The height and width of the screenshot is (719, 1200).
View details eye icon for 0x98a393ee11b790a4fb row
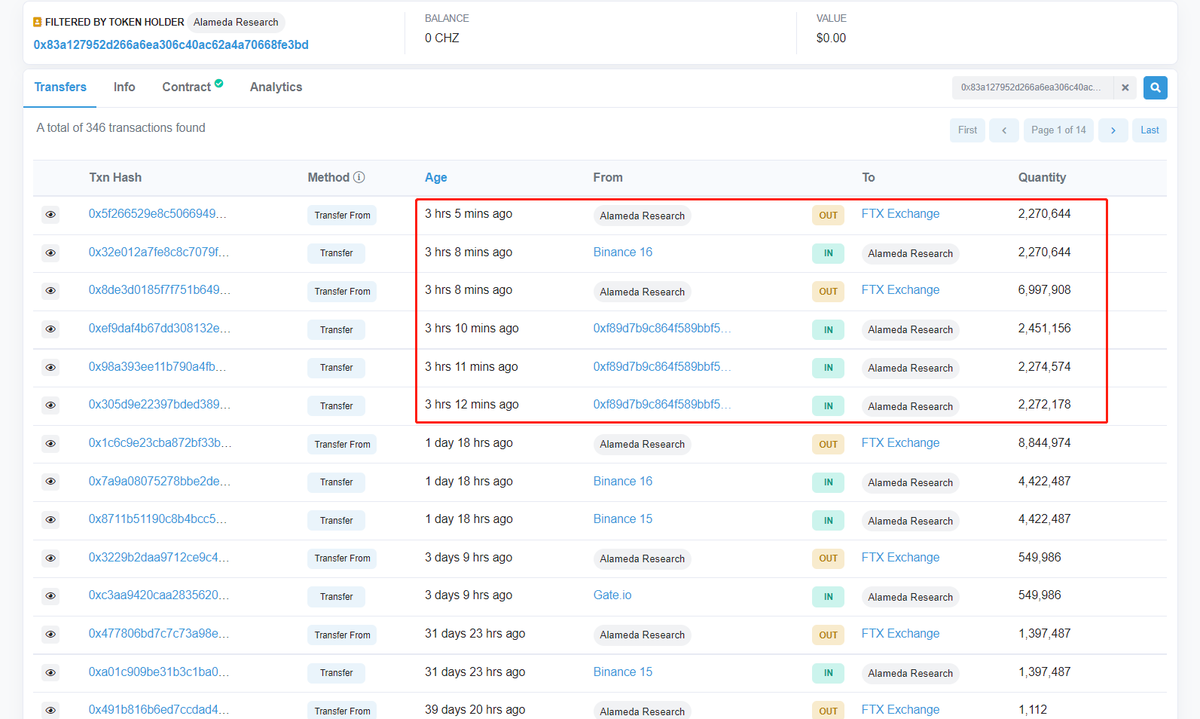pos(51,367)
